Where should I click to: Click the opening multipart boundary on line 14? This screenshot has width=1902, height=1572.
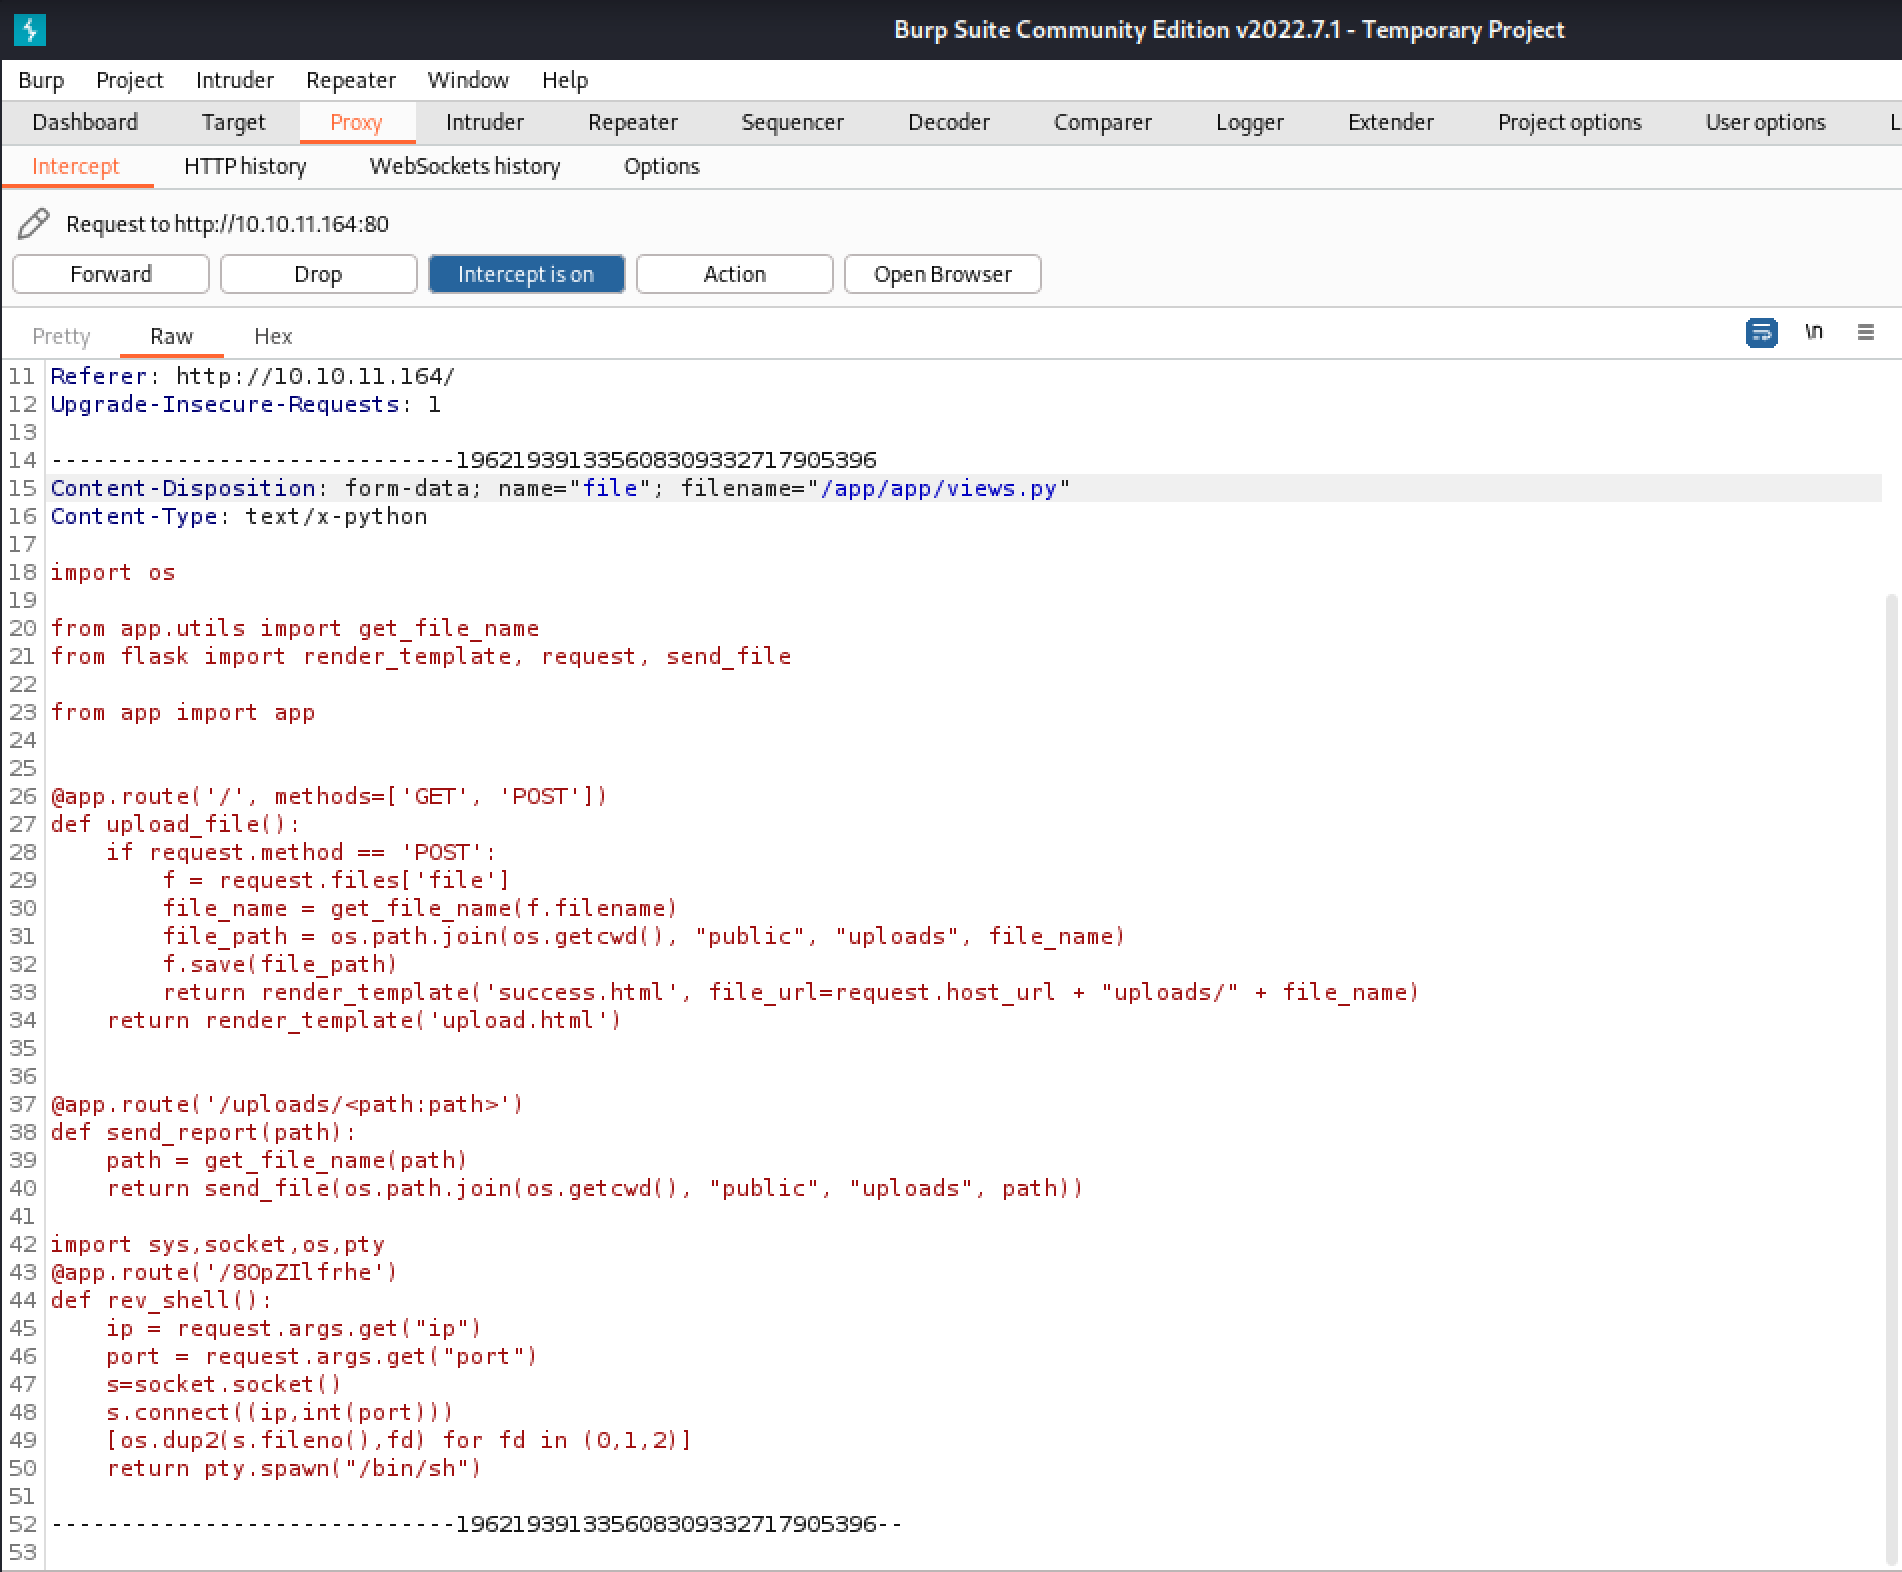464,460
